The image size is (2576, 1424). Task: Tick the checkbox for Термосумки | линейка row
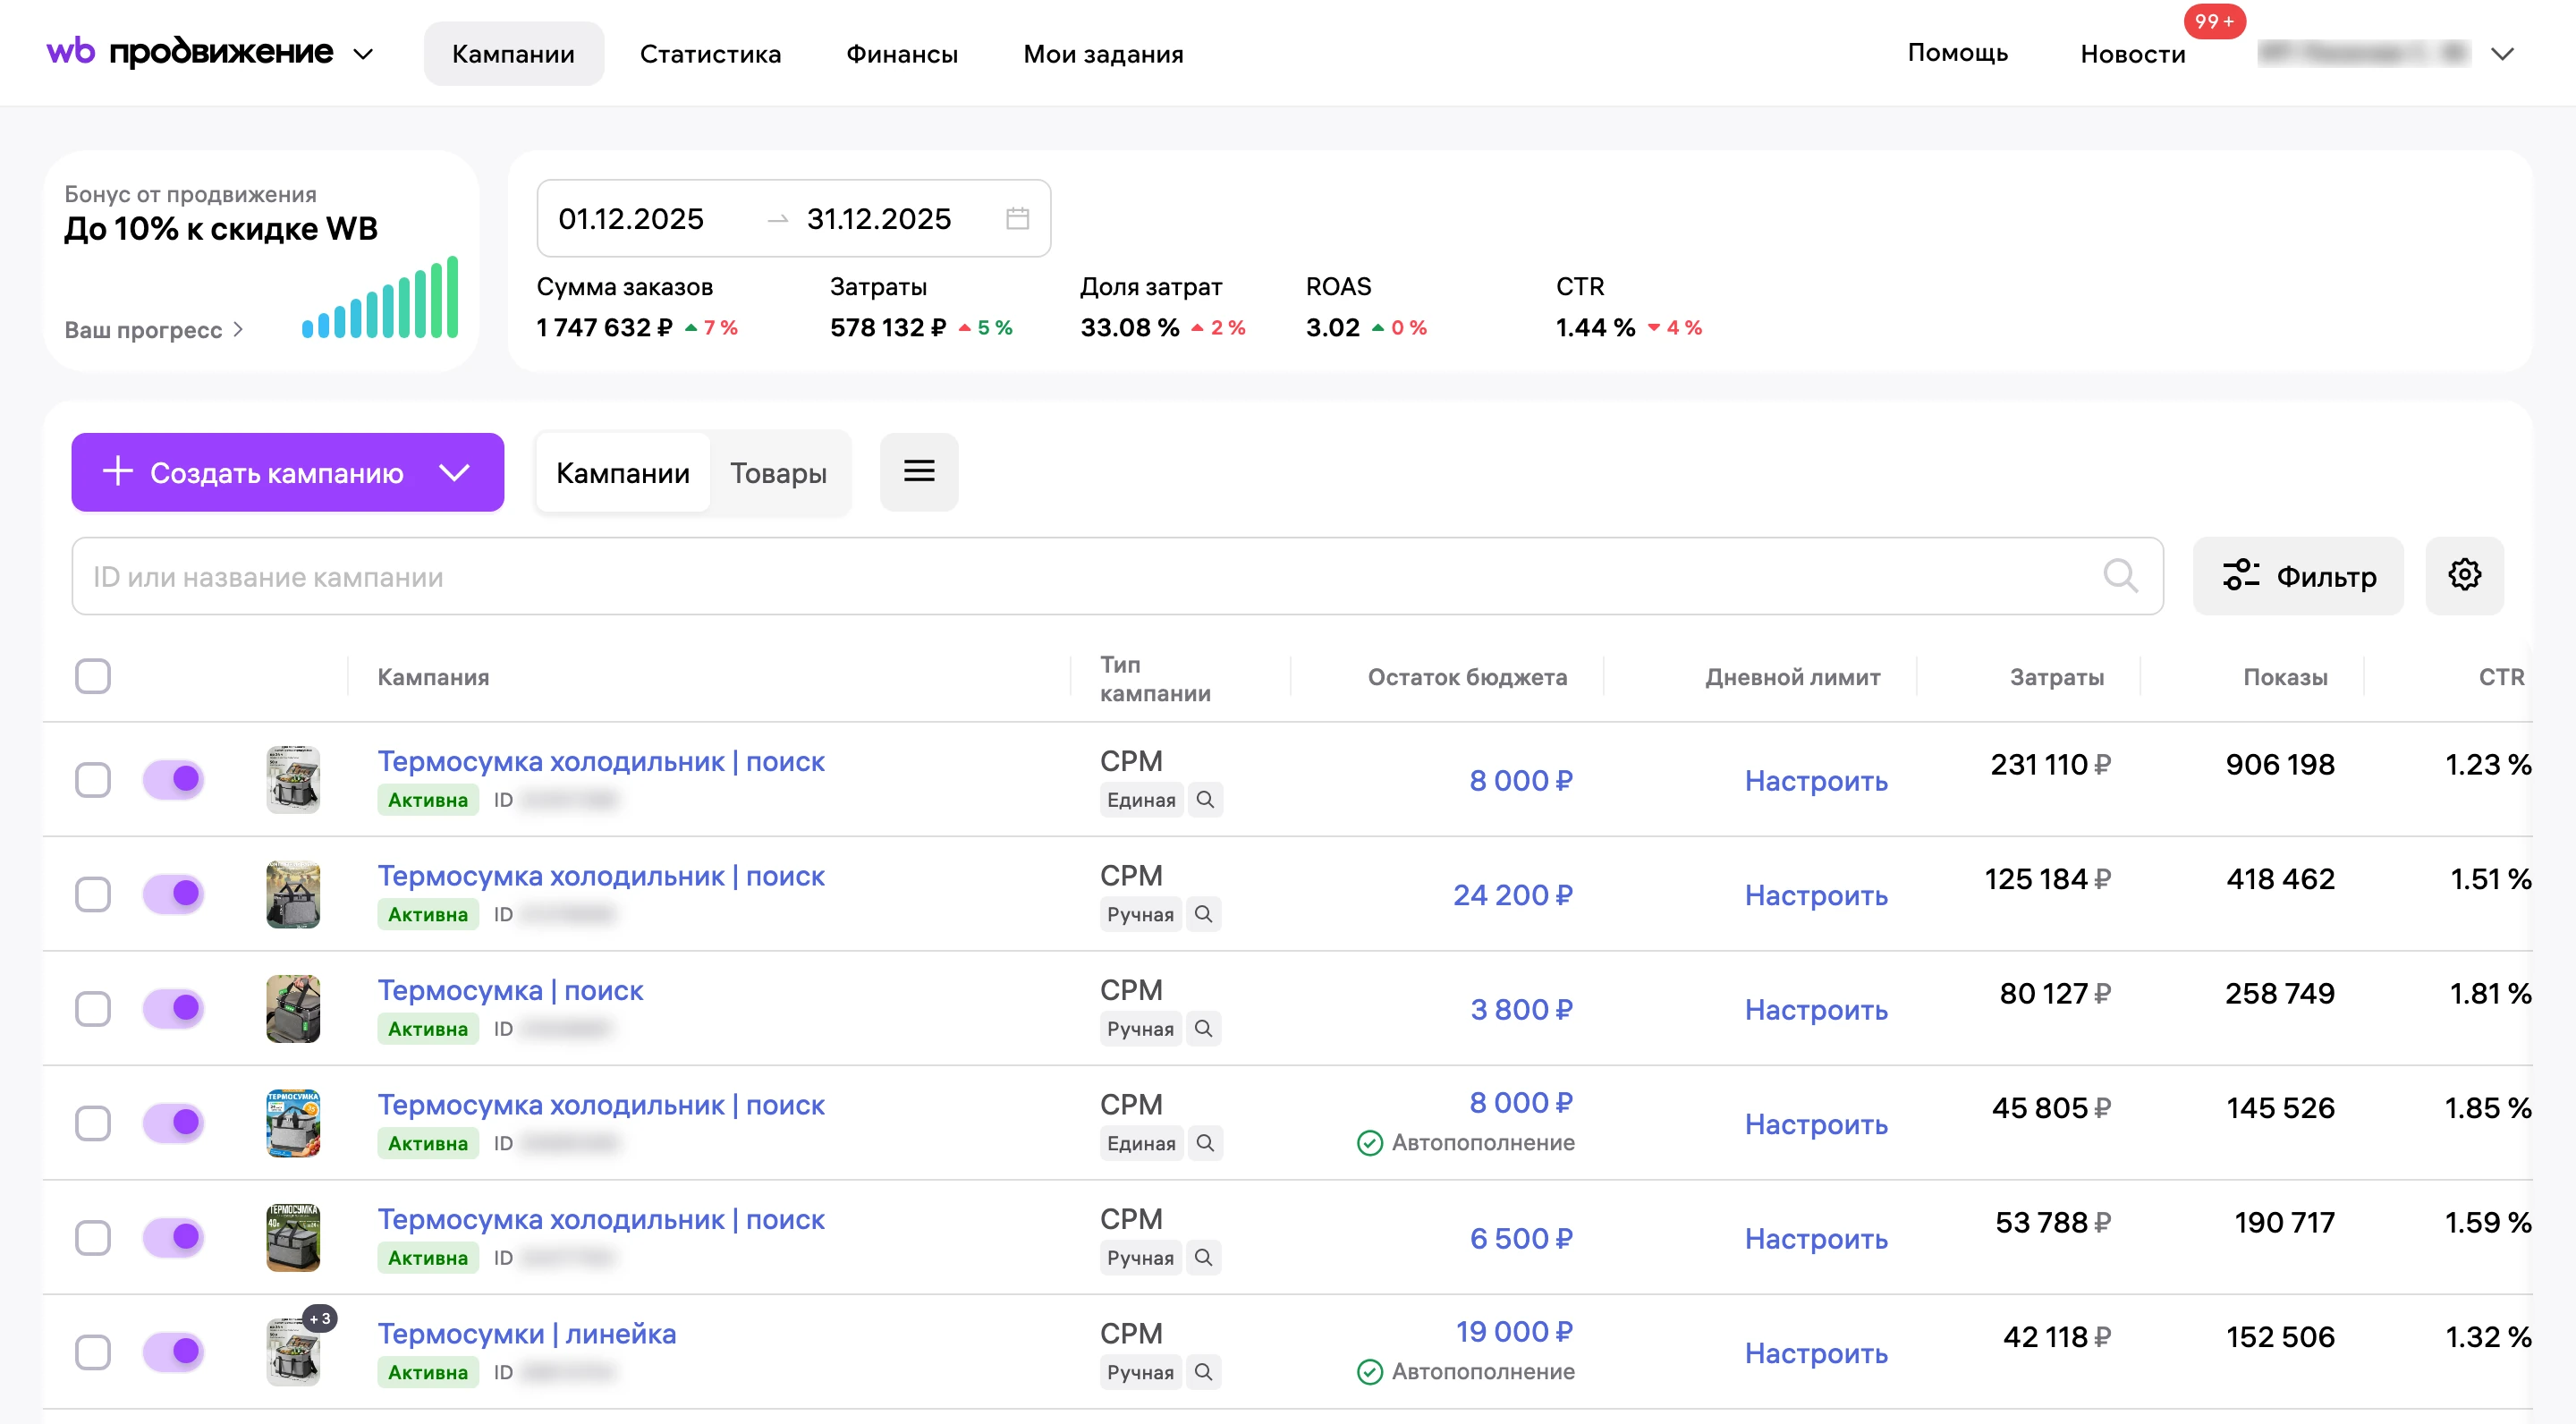pyautogui.click(x=93, y=1352)
